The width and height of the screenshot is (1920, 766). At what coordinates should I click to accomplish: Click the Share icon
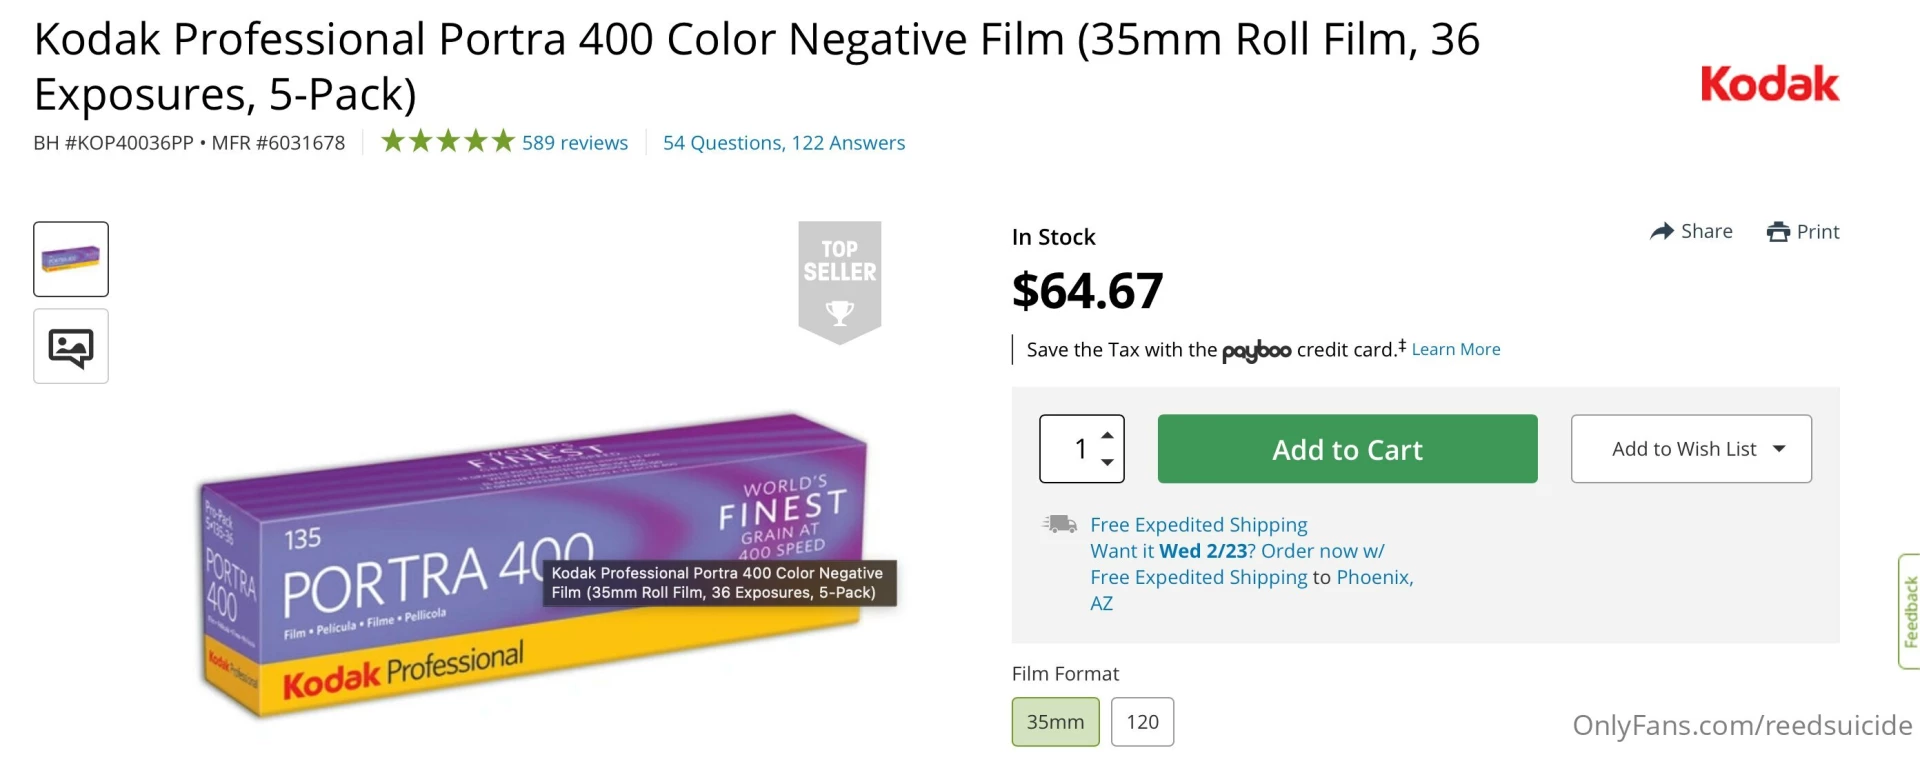point(1661,231)
